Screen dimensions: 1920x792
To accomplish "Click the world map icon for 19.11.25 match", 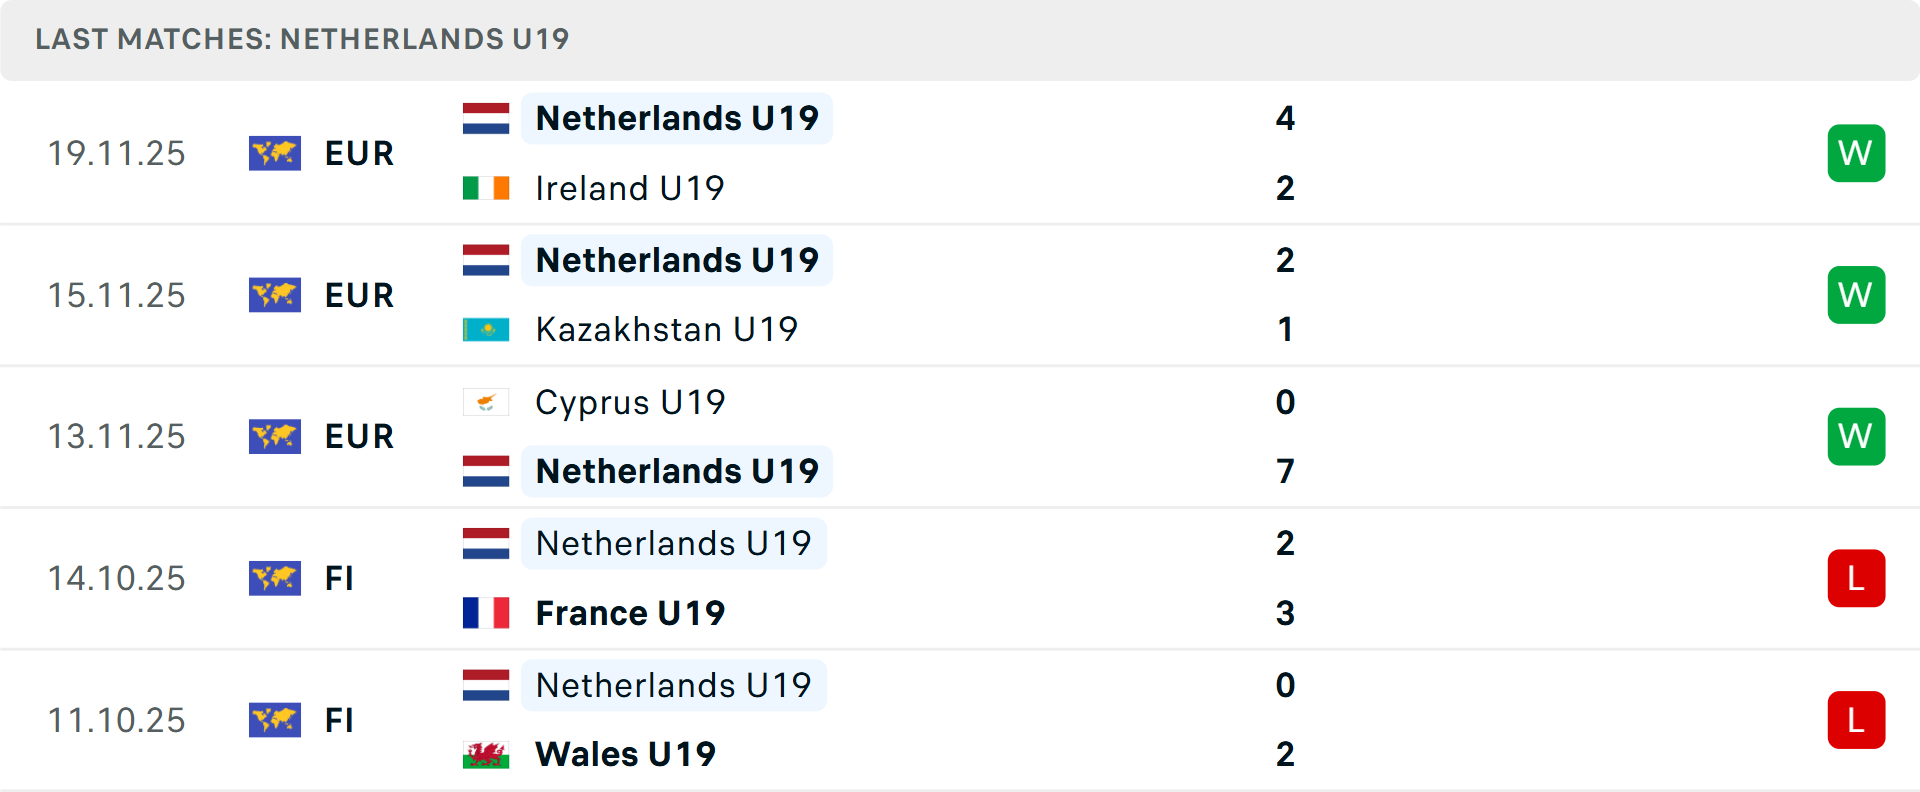I will (275, 153).
